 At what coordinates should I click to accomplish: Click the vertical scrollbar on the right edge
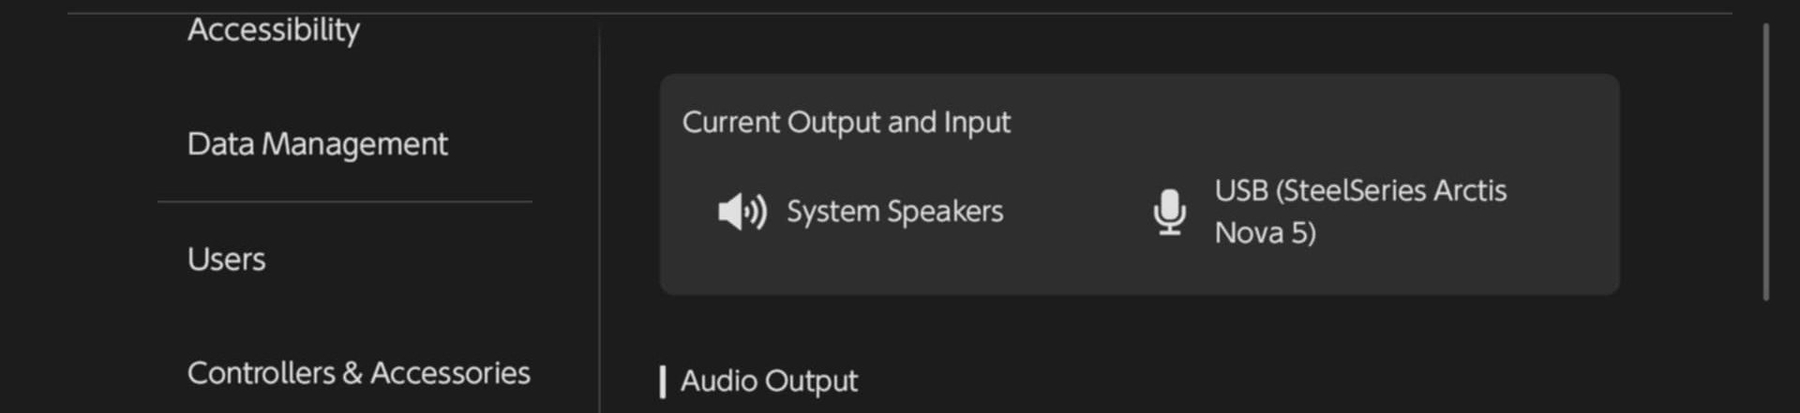coord(1766,162)
